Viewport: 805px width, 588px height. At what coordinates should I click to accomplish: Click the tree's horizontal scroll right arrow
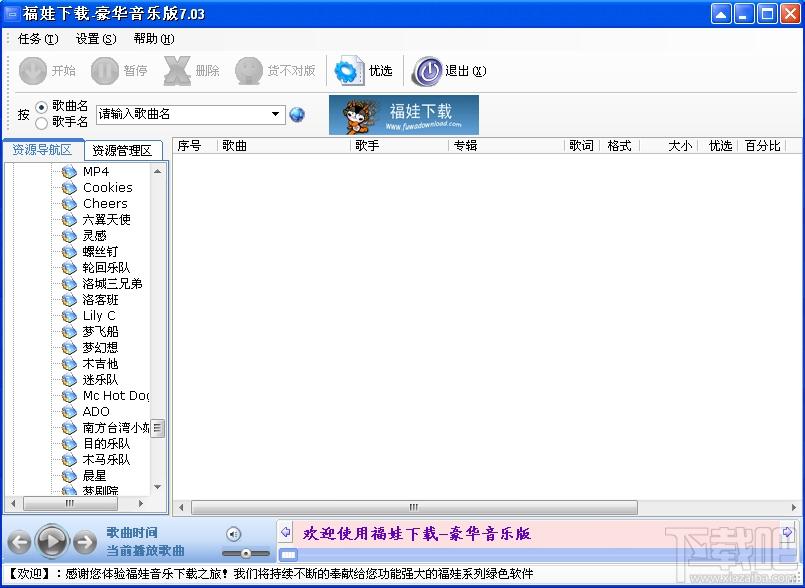[x=141, y=504]
